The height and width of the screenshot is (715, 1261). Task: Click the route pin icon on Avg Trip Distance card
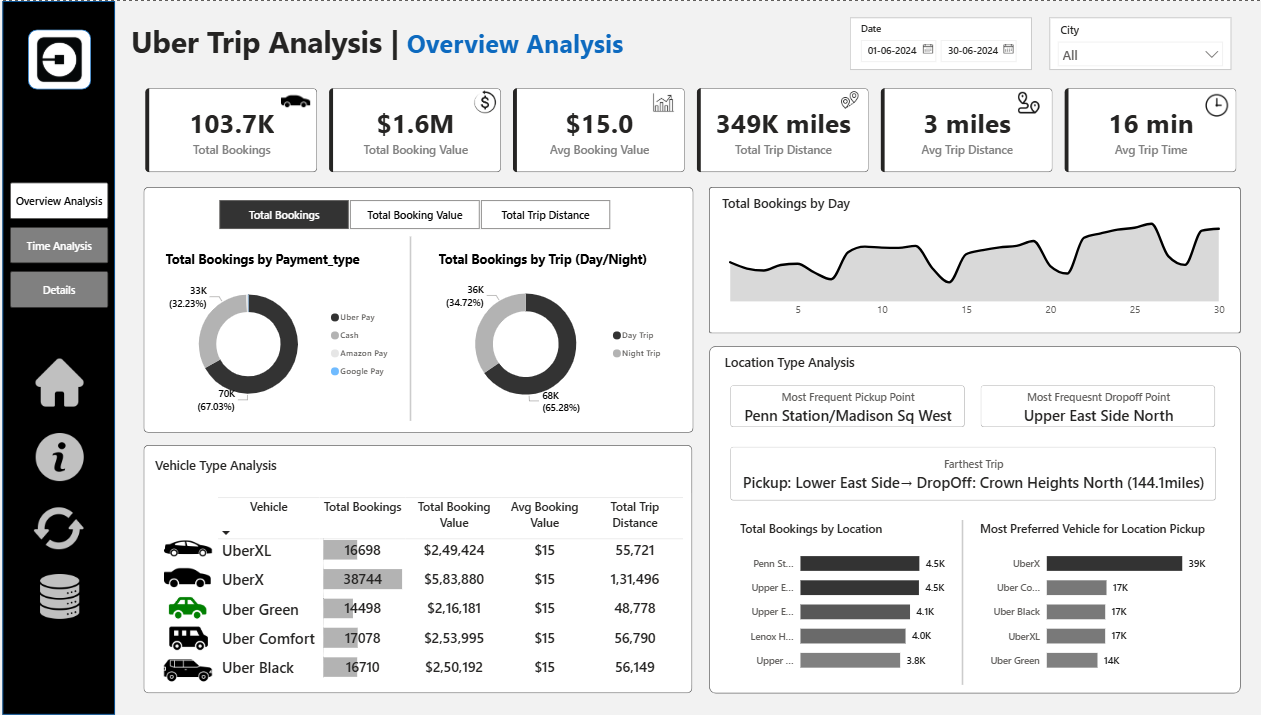(1029, 102)
